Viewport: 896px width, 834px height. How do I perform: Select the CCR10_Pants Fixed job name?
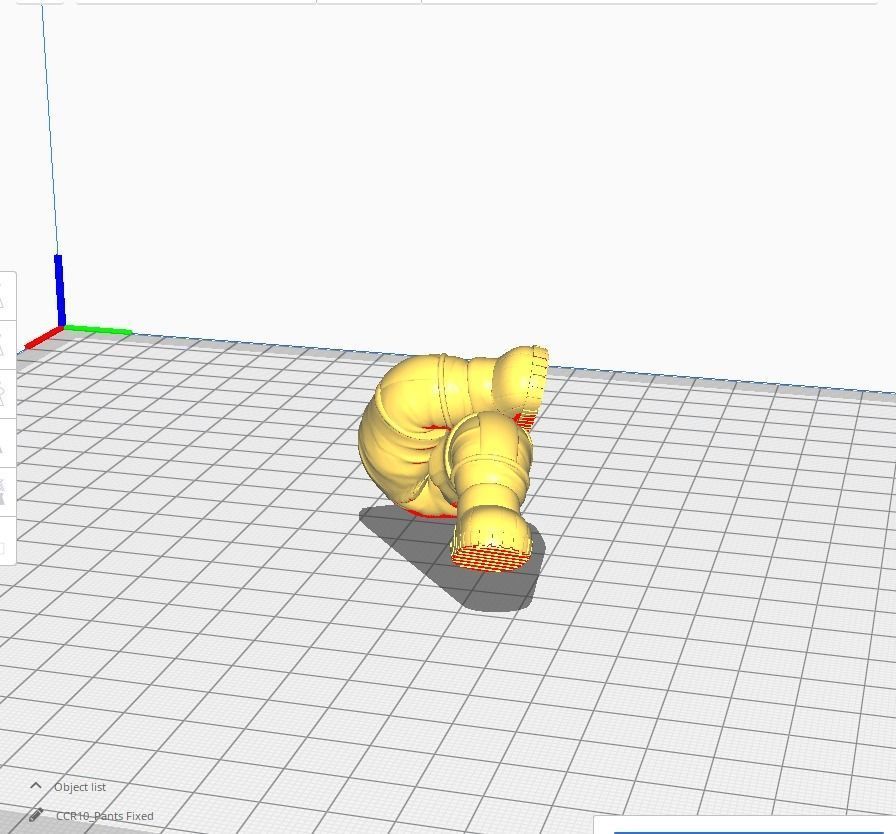[x=105, y=816]
